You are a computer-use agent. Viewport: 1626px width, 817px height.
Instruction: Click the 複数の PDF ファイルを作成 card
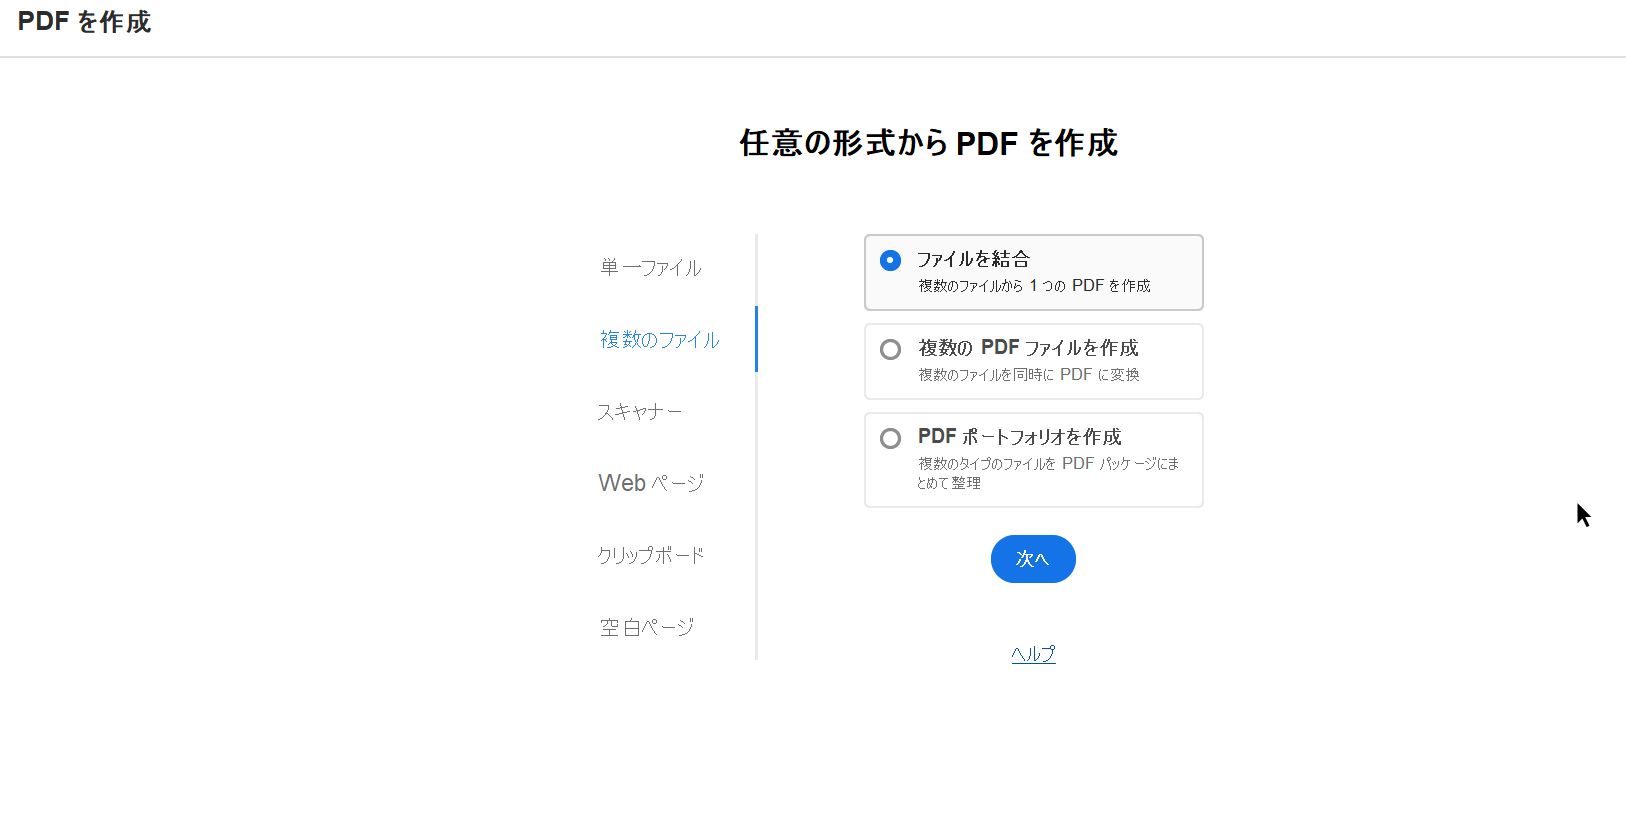(x=1033, y=361)
